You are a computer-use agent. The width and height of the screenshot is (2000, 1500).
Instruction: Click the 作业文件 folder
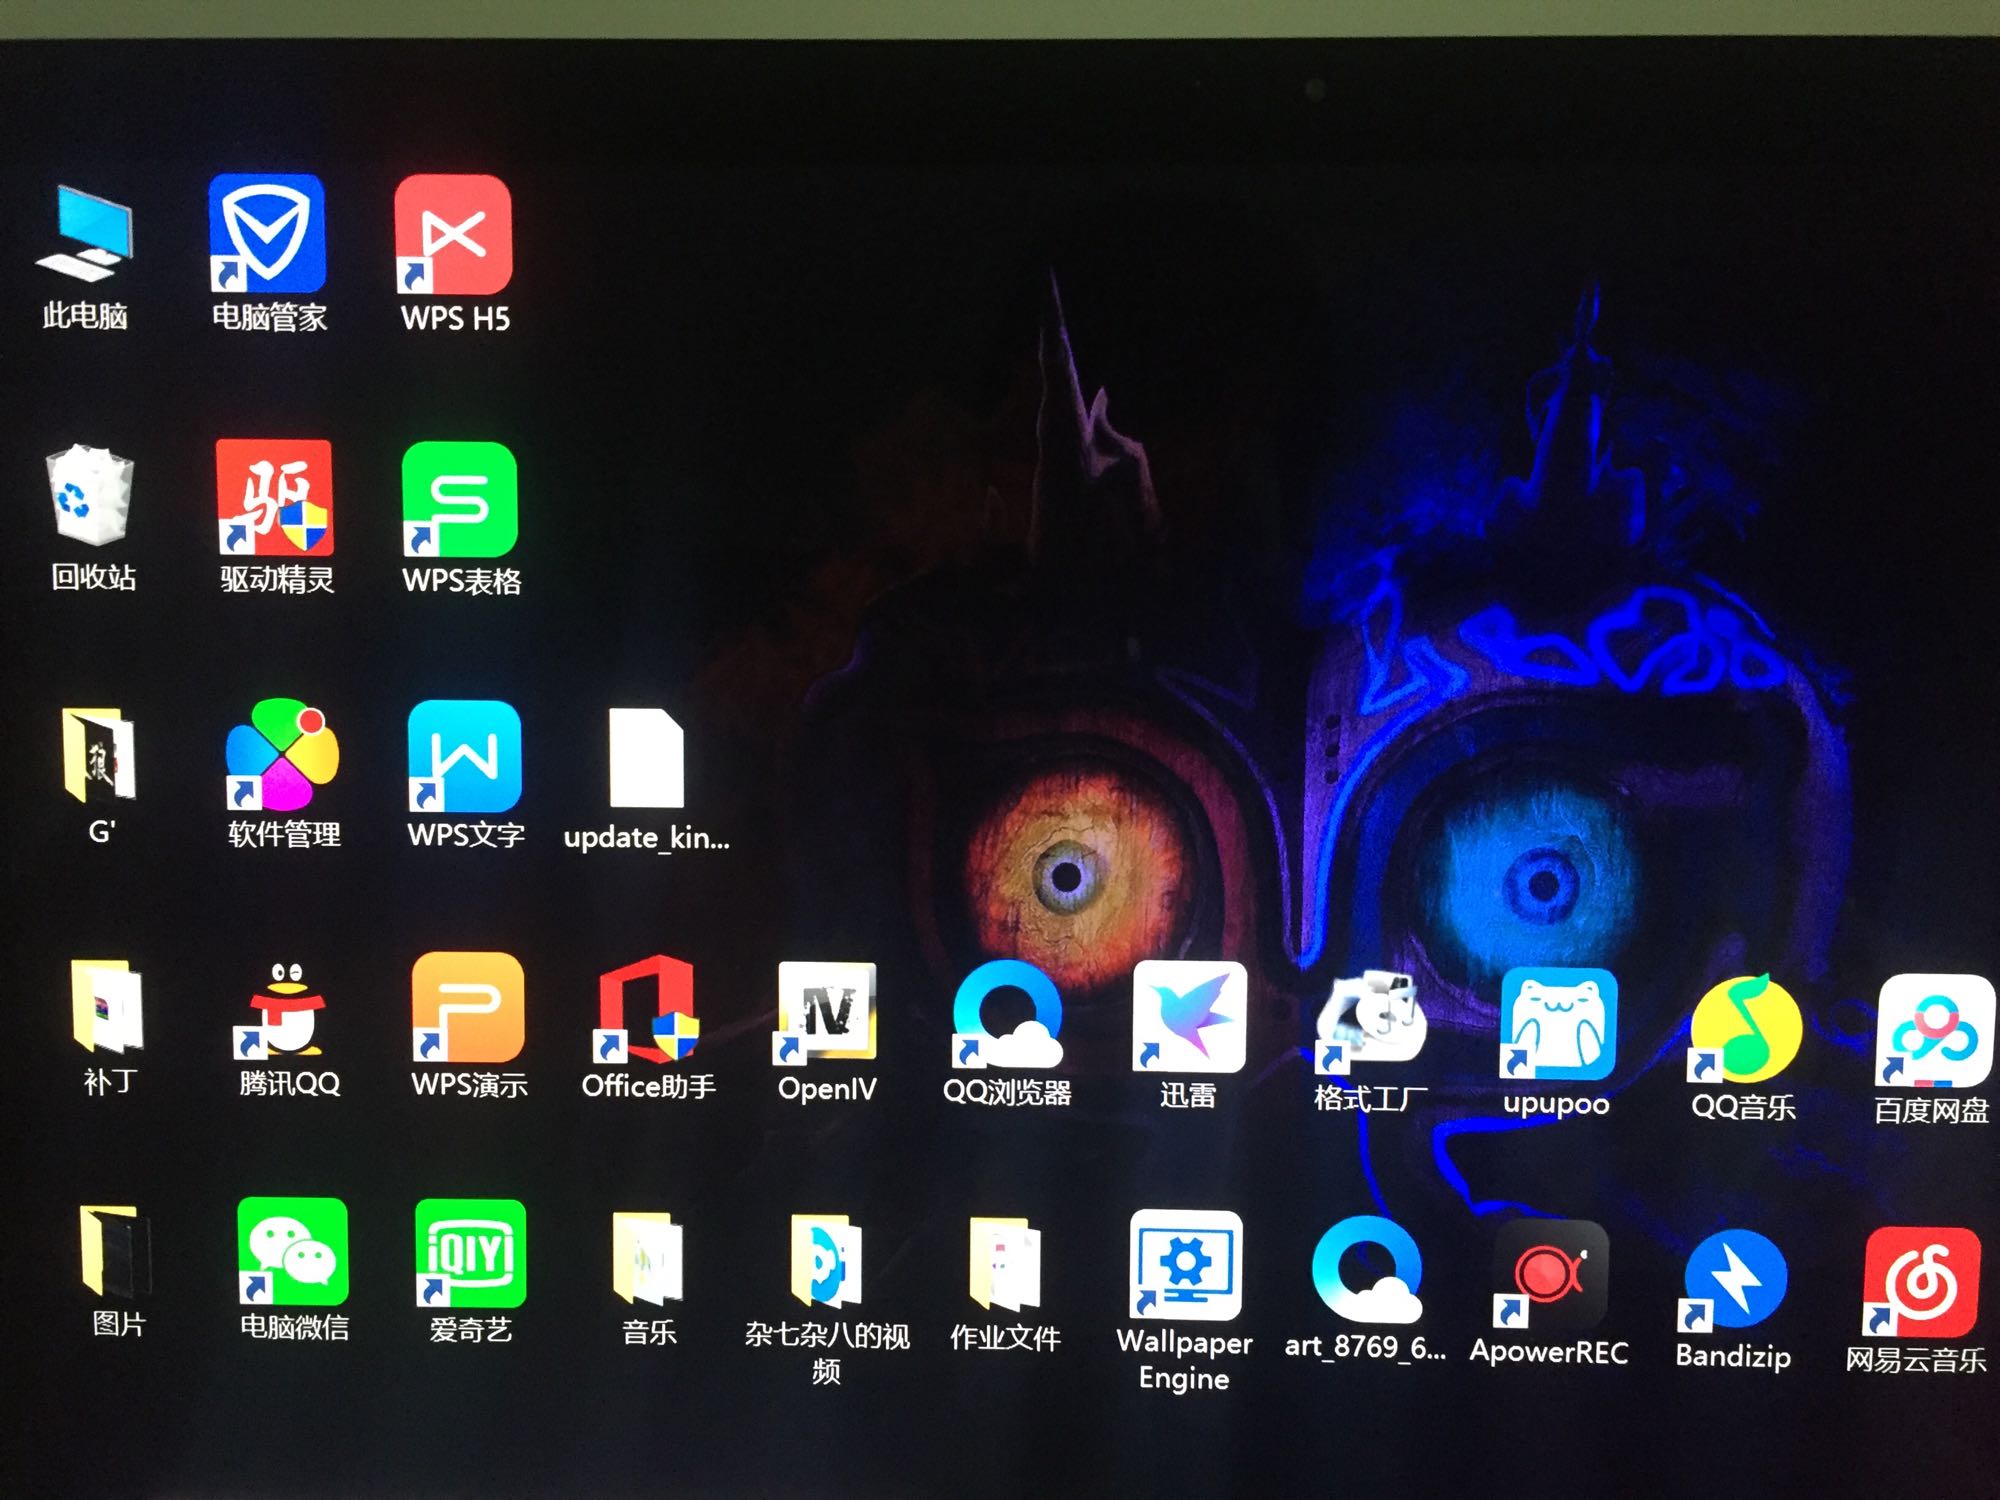point(1004,1265)
